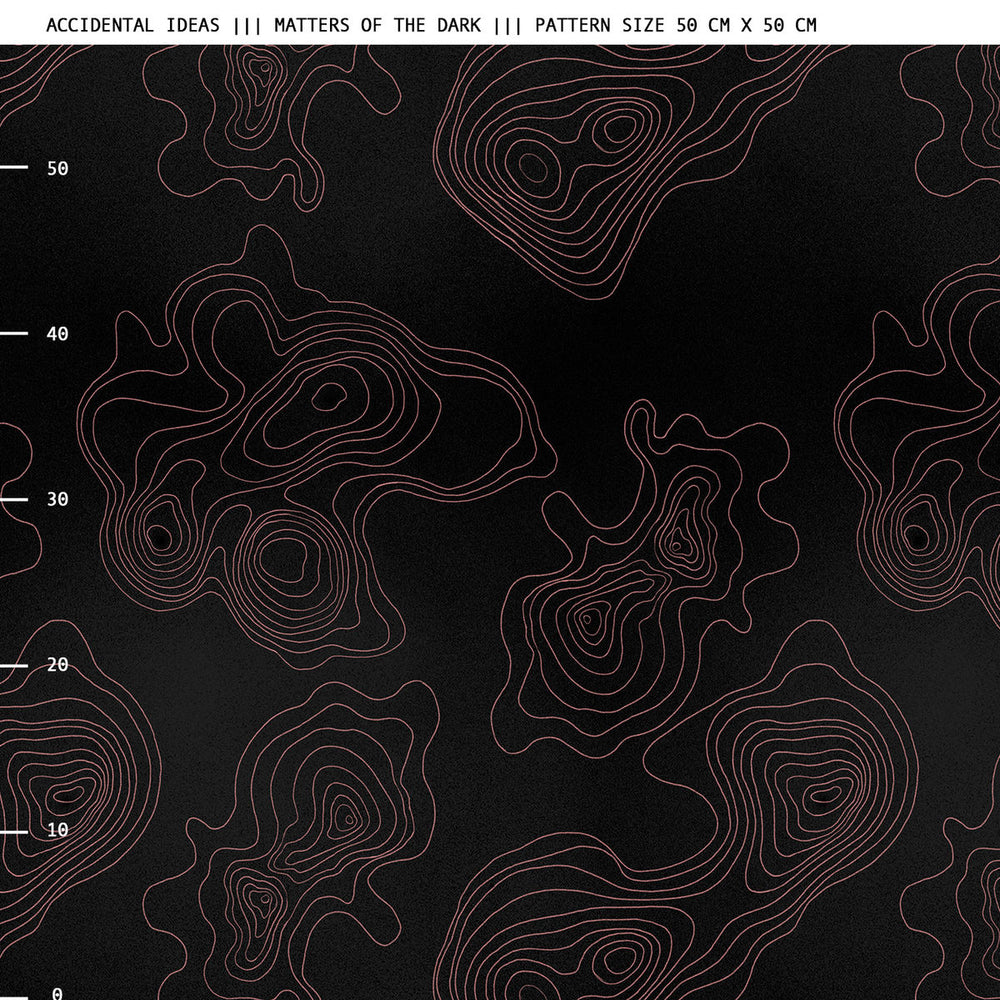Select the "MATTERS OF THE DARK" title text
This screenshot has width=1000, height=1000.
tap(377, 25)
